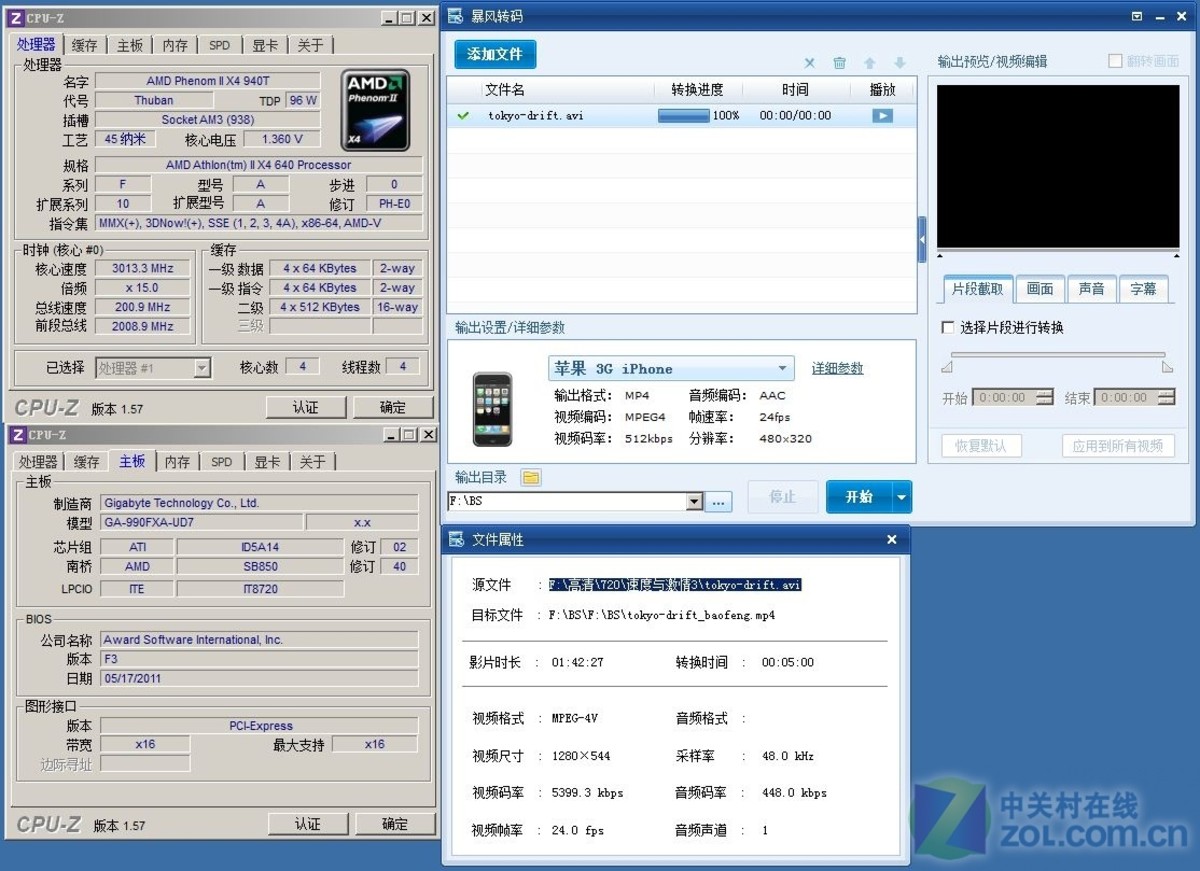
Task: Delete the selected file with trash icon
Action: tap(839, 62)
